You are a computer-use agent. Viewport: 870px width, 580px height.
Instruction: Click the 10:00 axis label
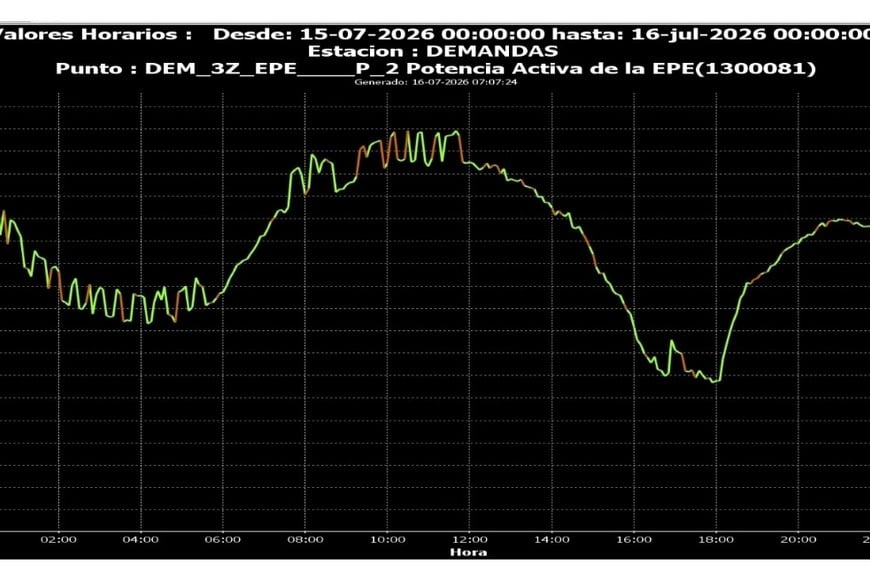[x=387, y=539]
